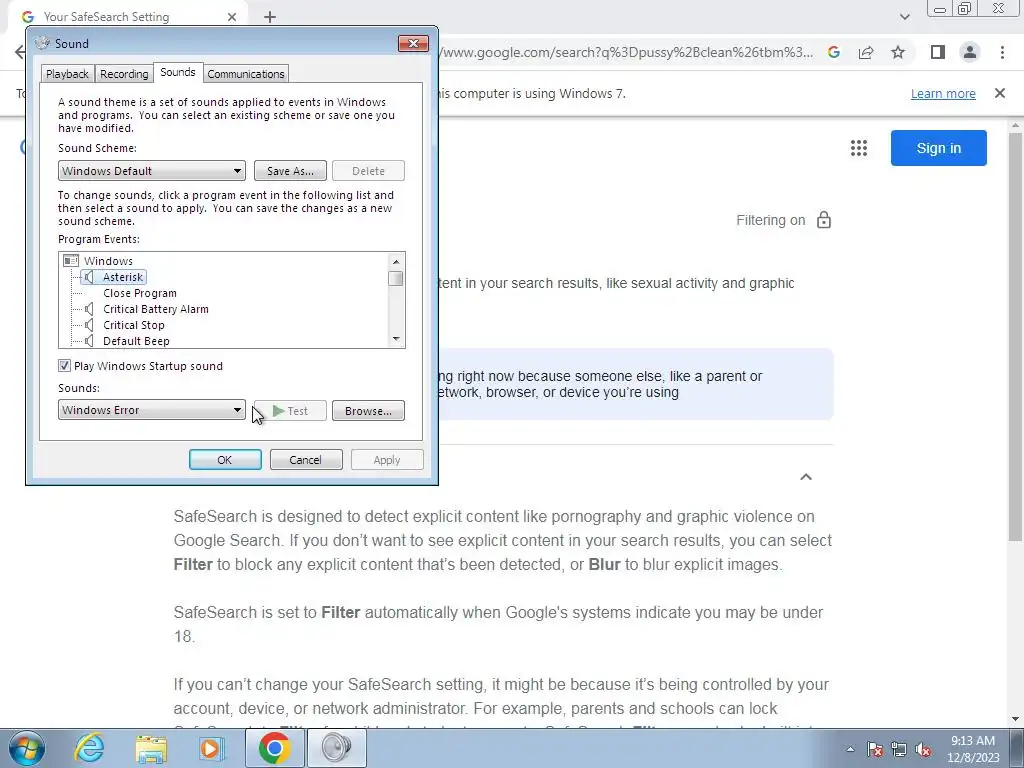Collapse the SafeSearch info section chevron
Viewport: 1024px width, 768px height.
tap(806, 477)
